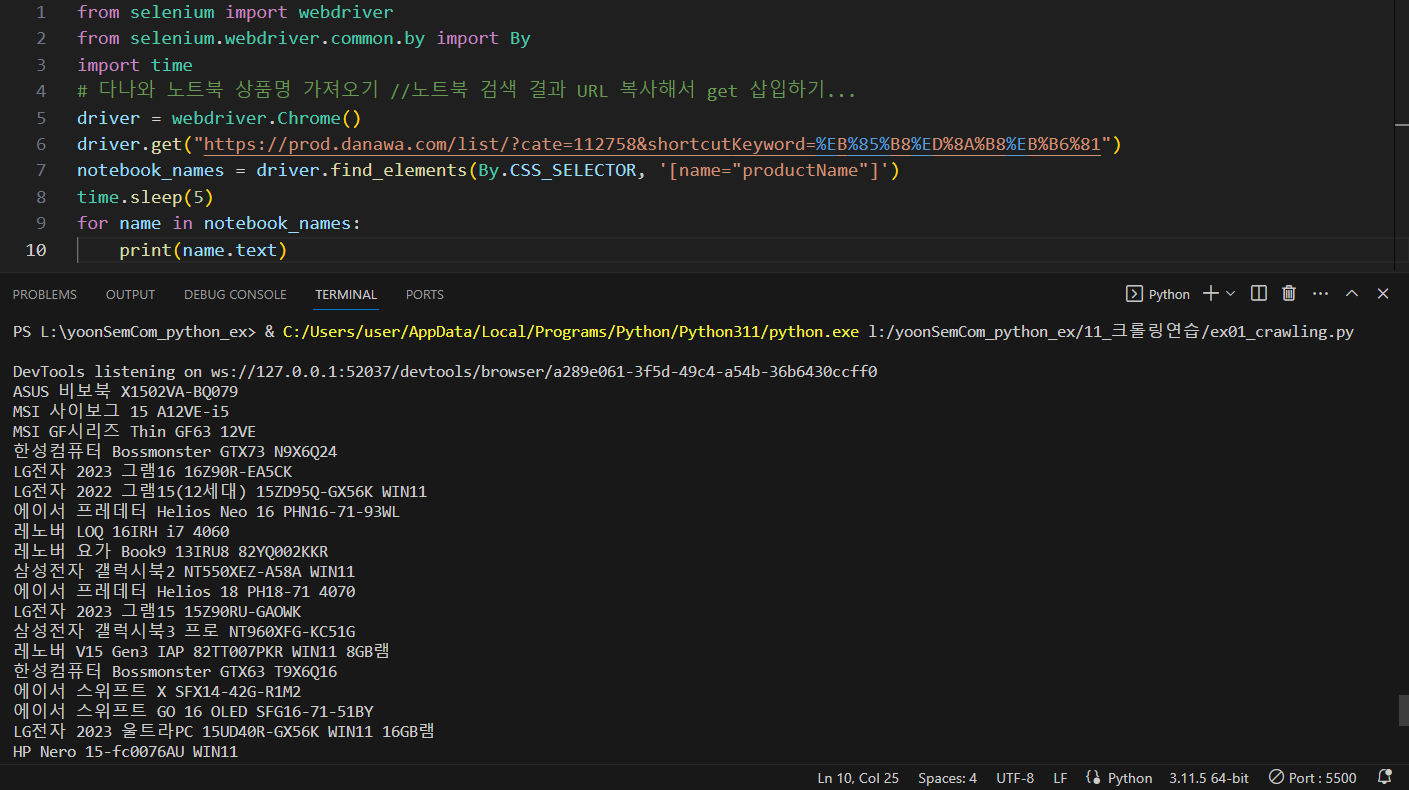Click Port : 5500 Live Server item

coord(1313,778)
